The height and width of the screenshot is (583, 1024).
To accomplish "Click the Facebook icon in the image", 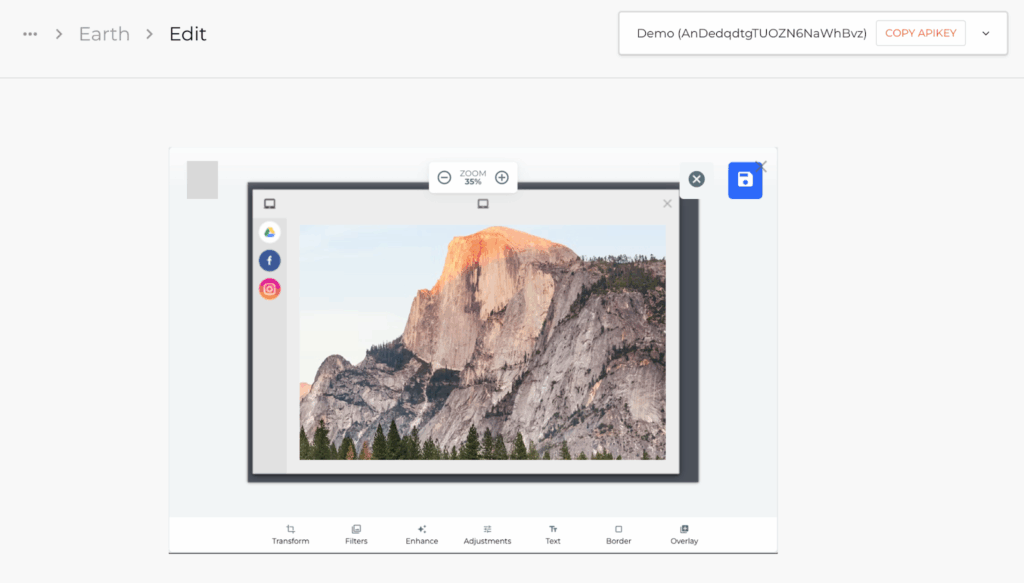I will 270,260.
